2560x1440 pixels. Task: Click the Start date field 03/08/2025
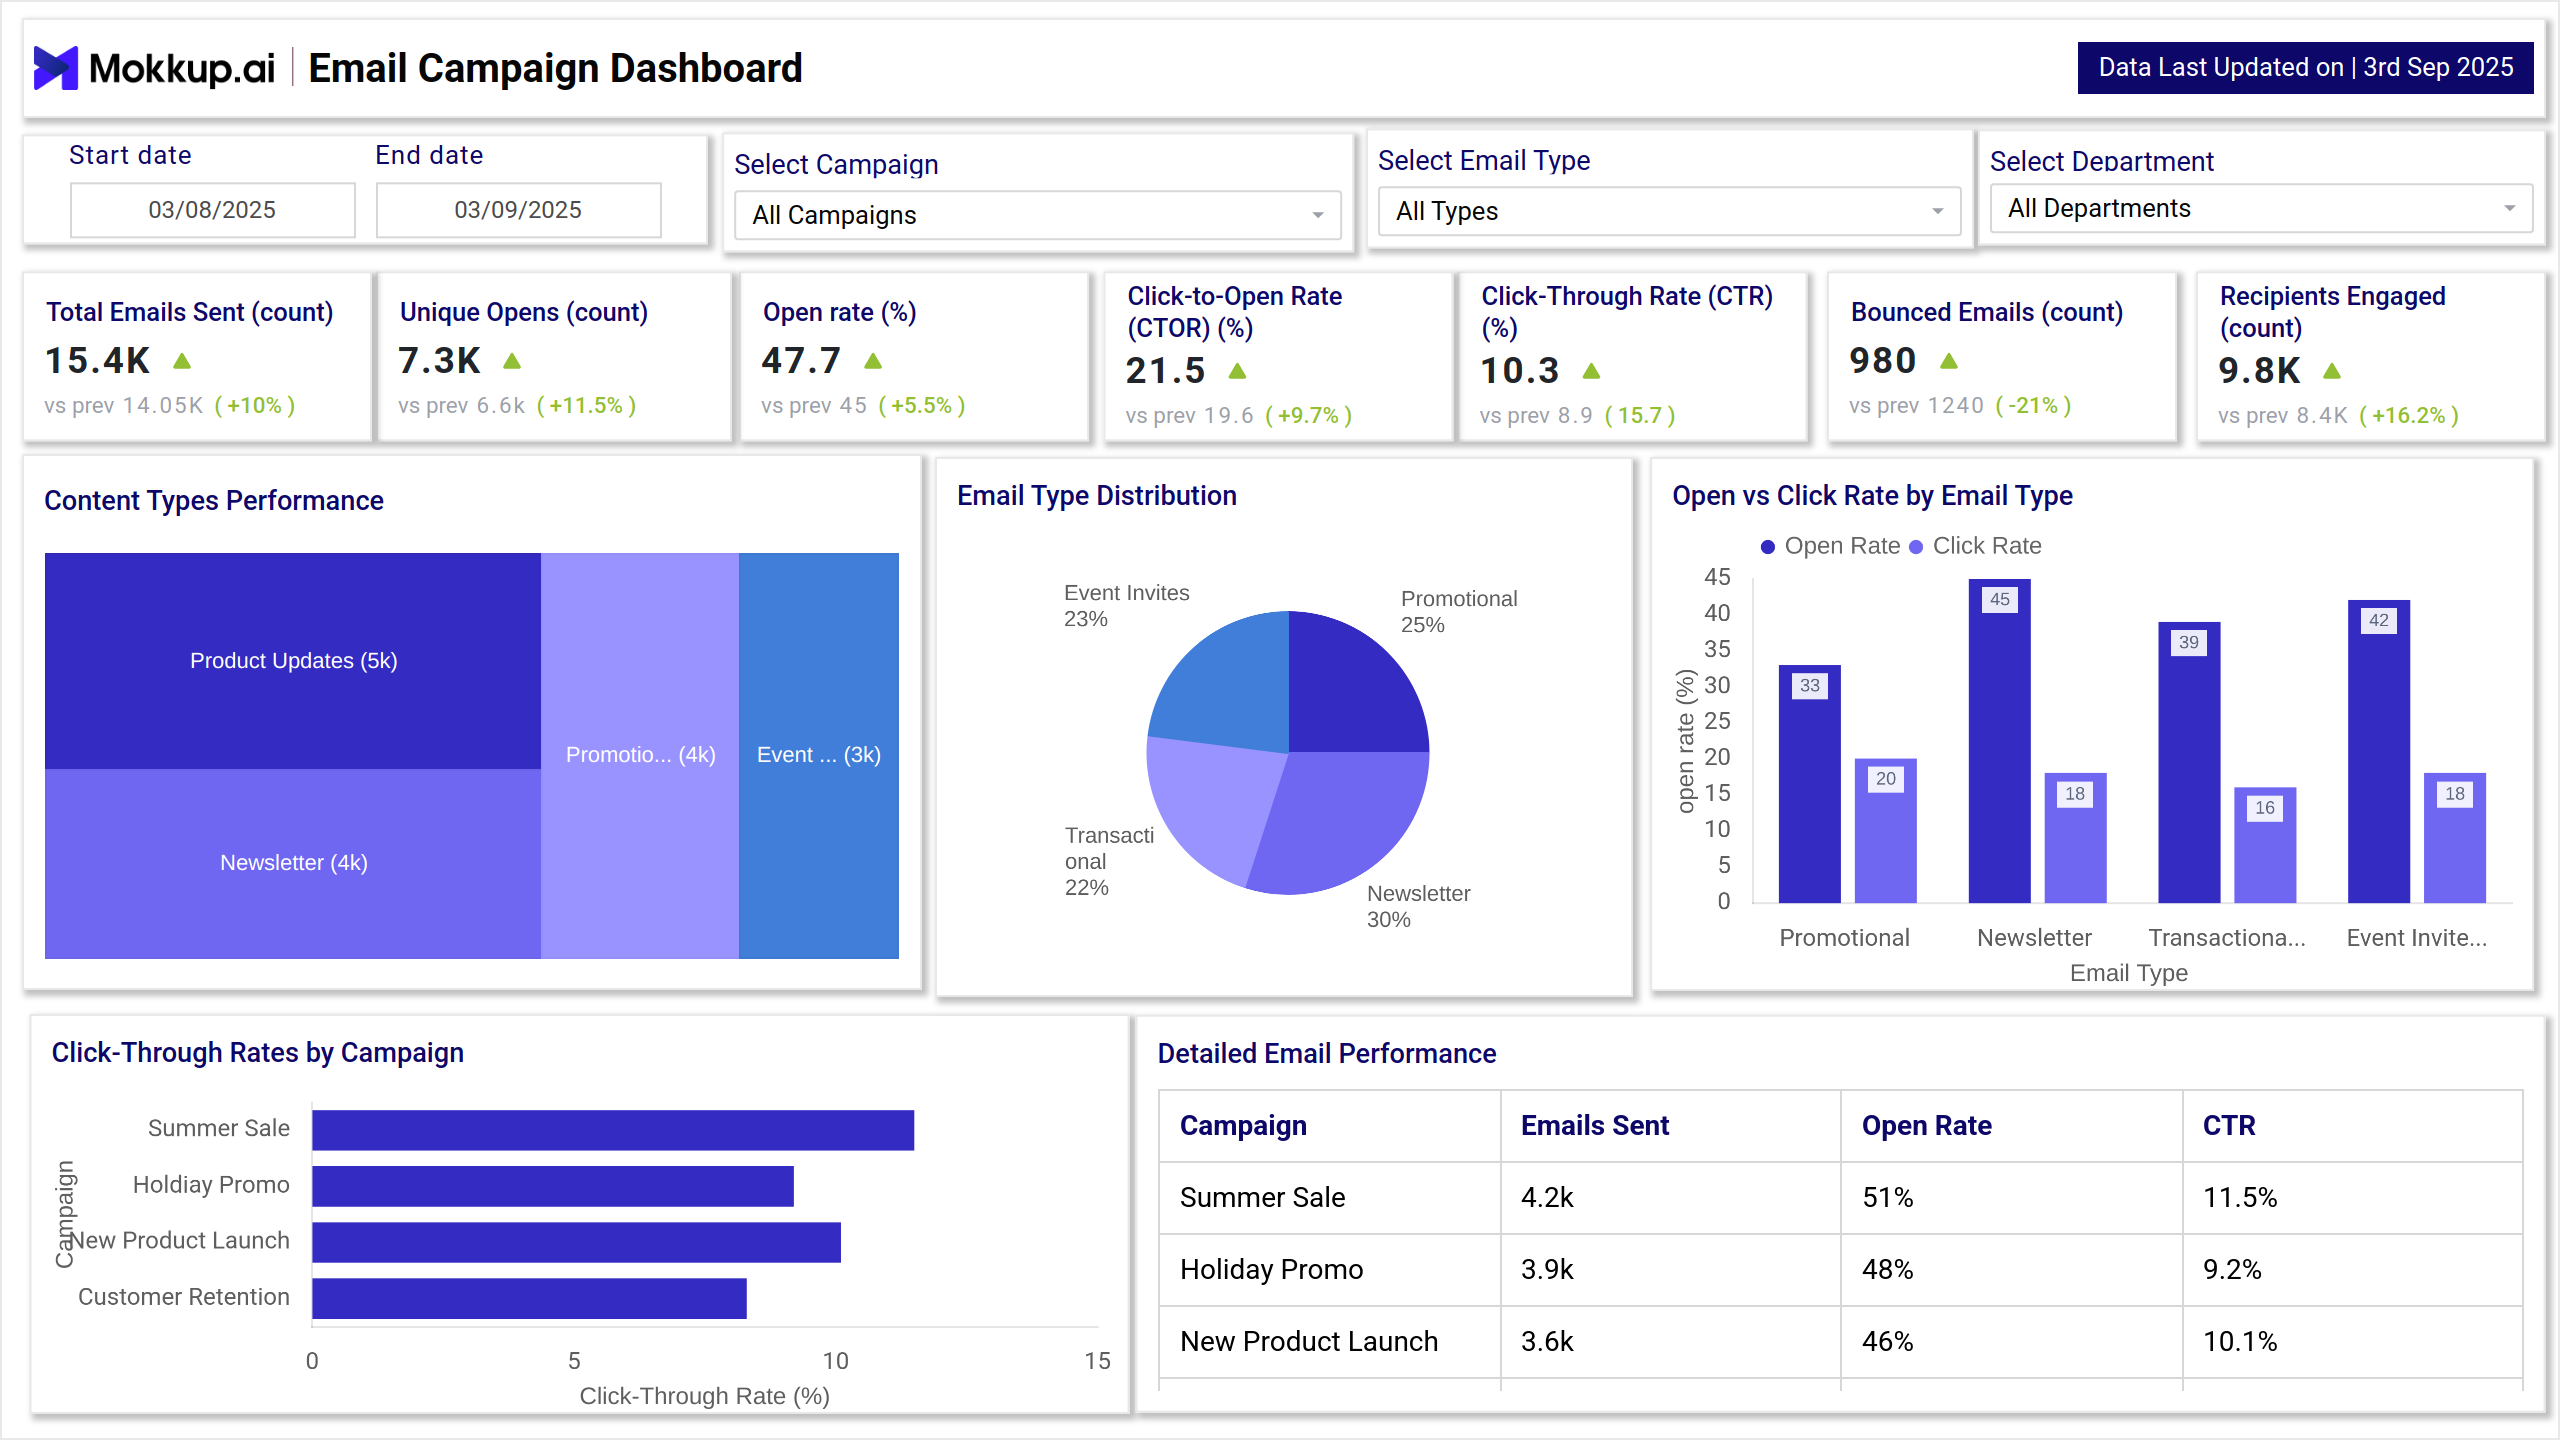(213, 210)
